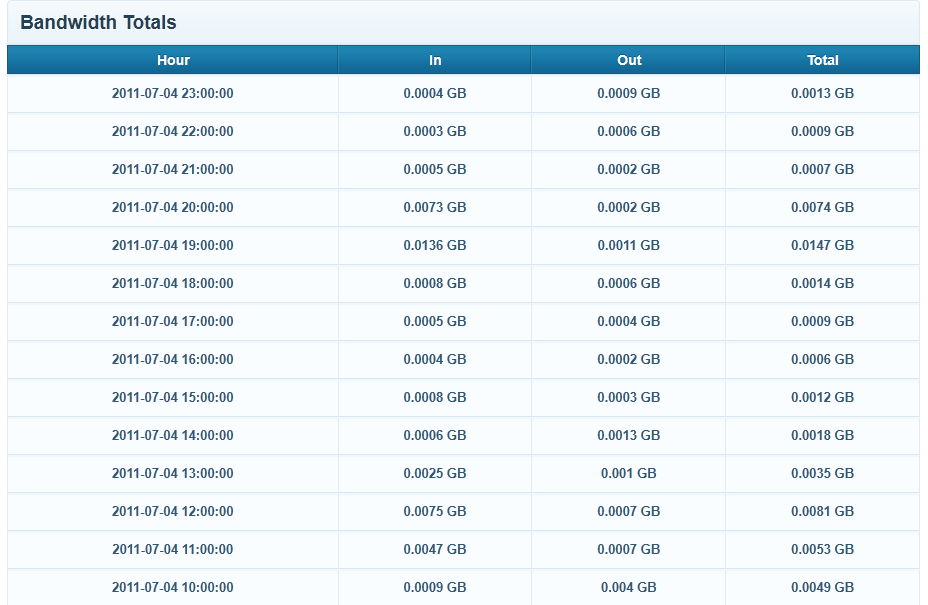Click the Bandwidth Totals panel title
928x605 pixels.
[98, 22]
